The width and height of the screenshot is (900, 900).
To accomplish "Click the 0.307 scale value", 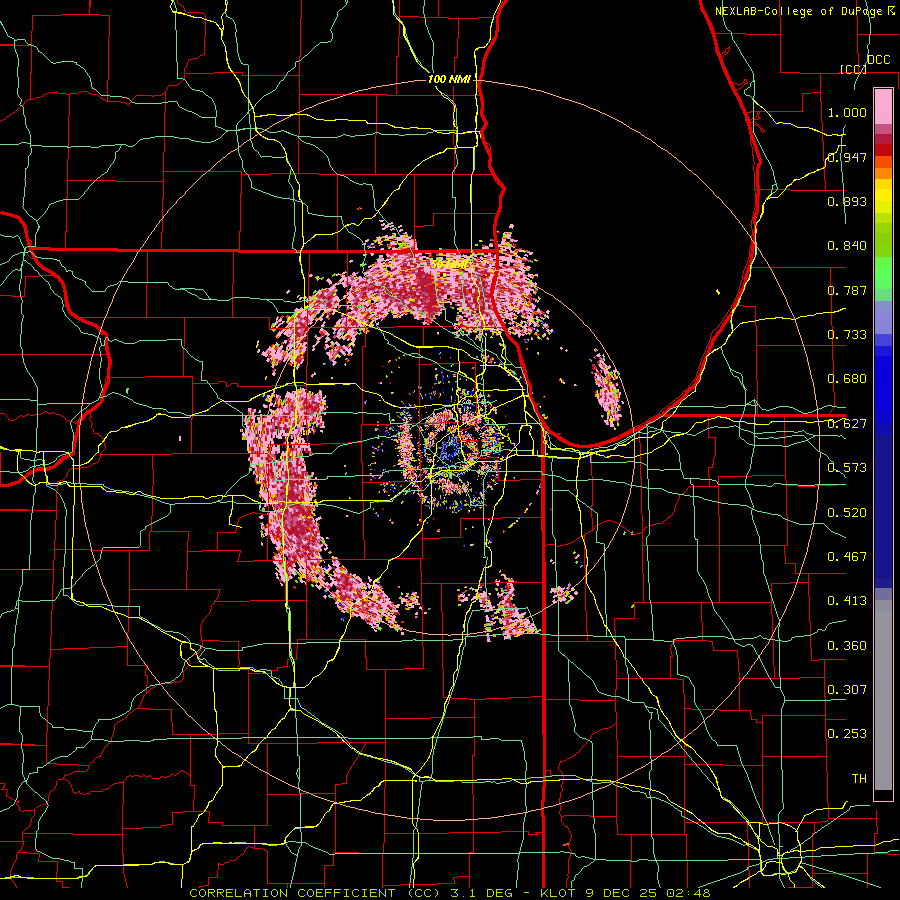I will pyautogui.click(x=847, y=690).
